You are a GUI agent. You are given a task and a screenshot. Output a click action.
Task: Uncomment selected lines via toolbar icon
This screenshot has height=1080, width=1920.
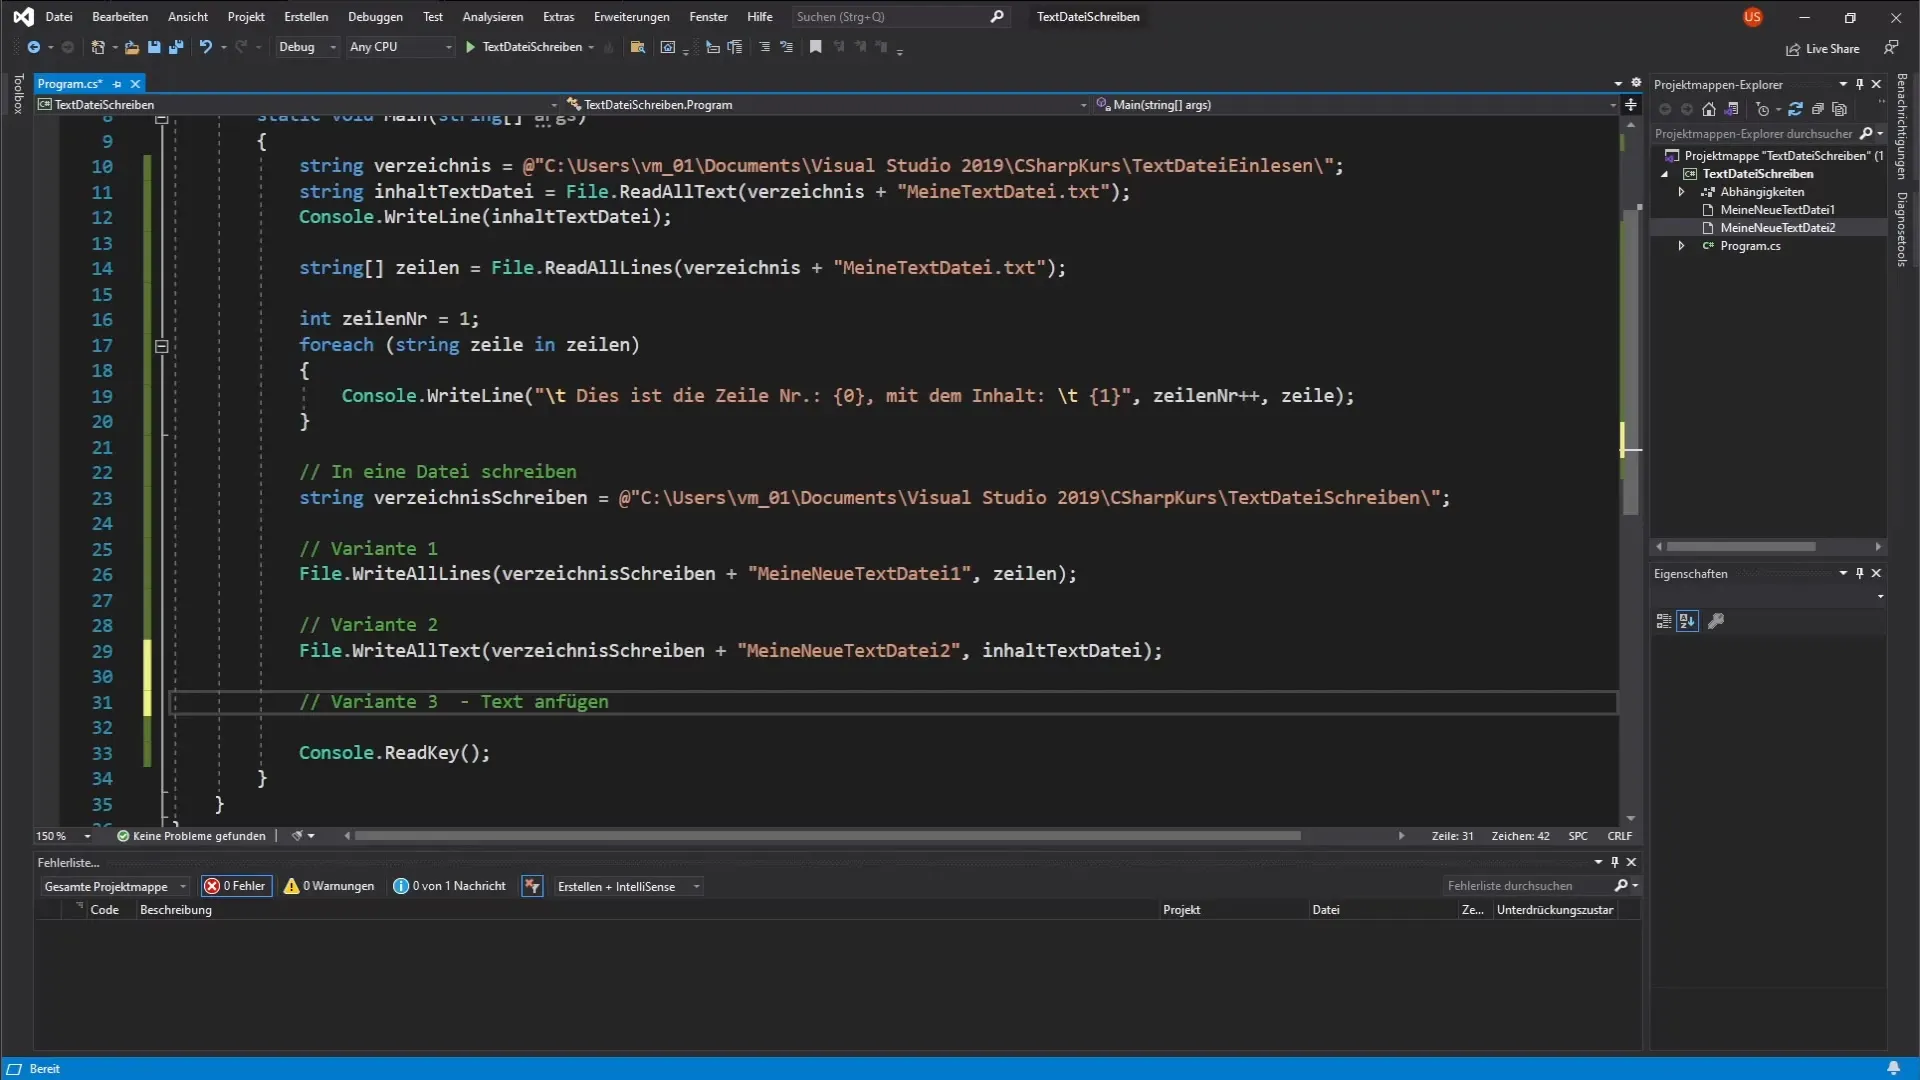(x=787, y=47)
